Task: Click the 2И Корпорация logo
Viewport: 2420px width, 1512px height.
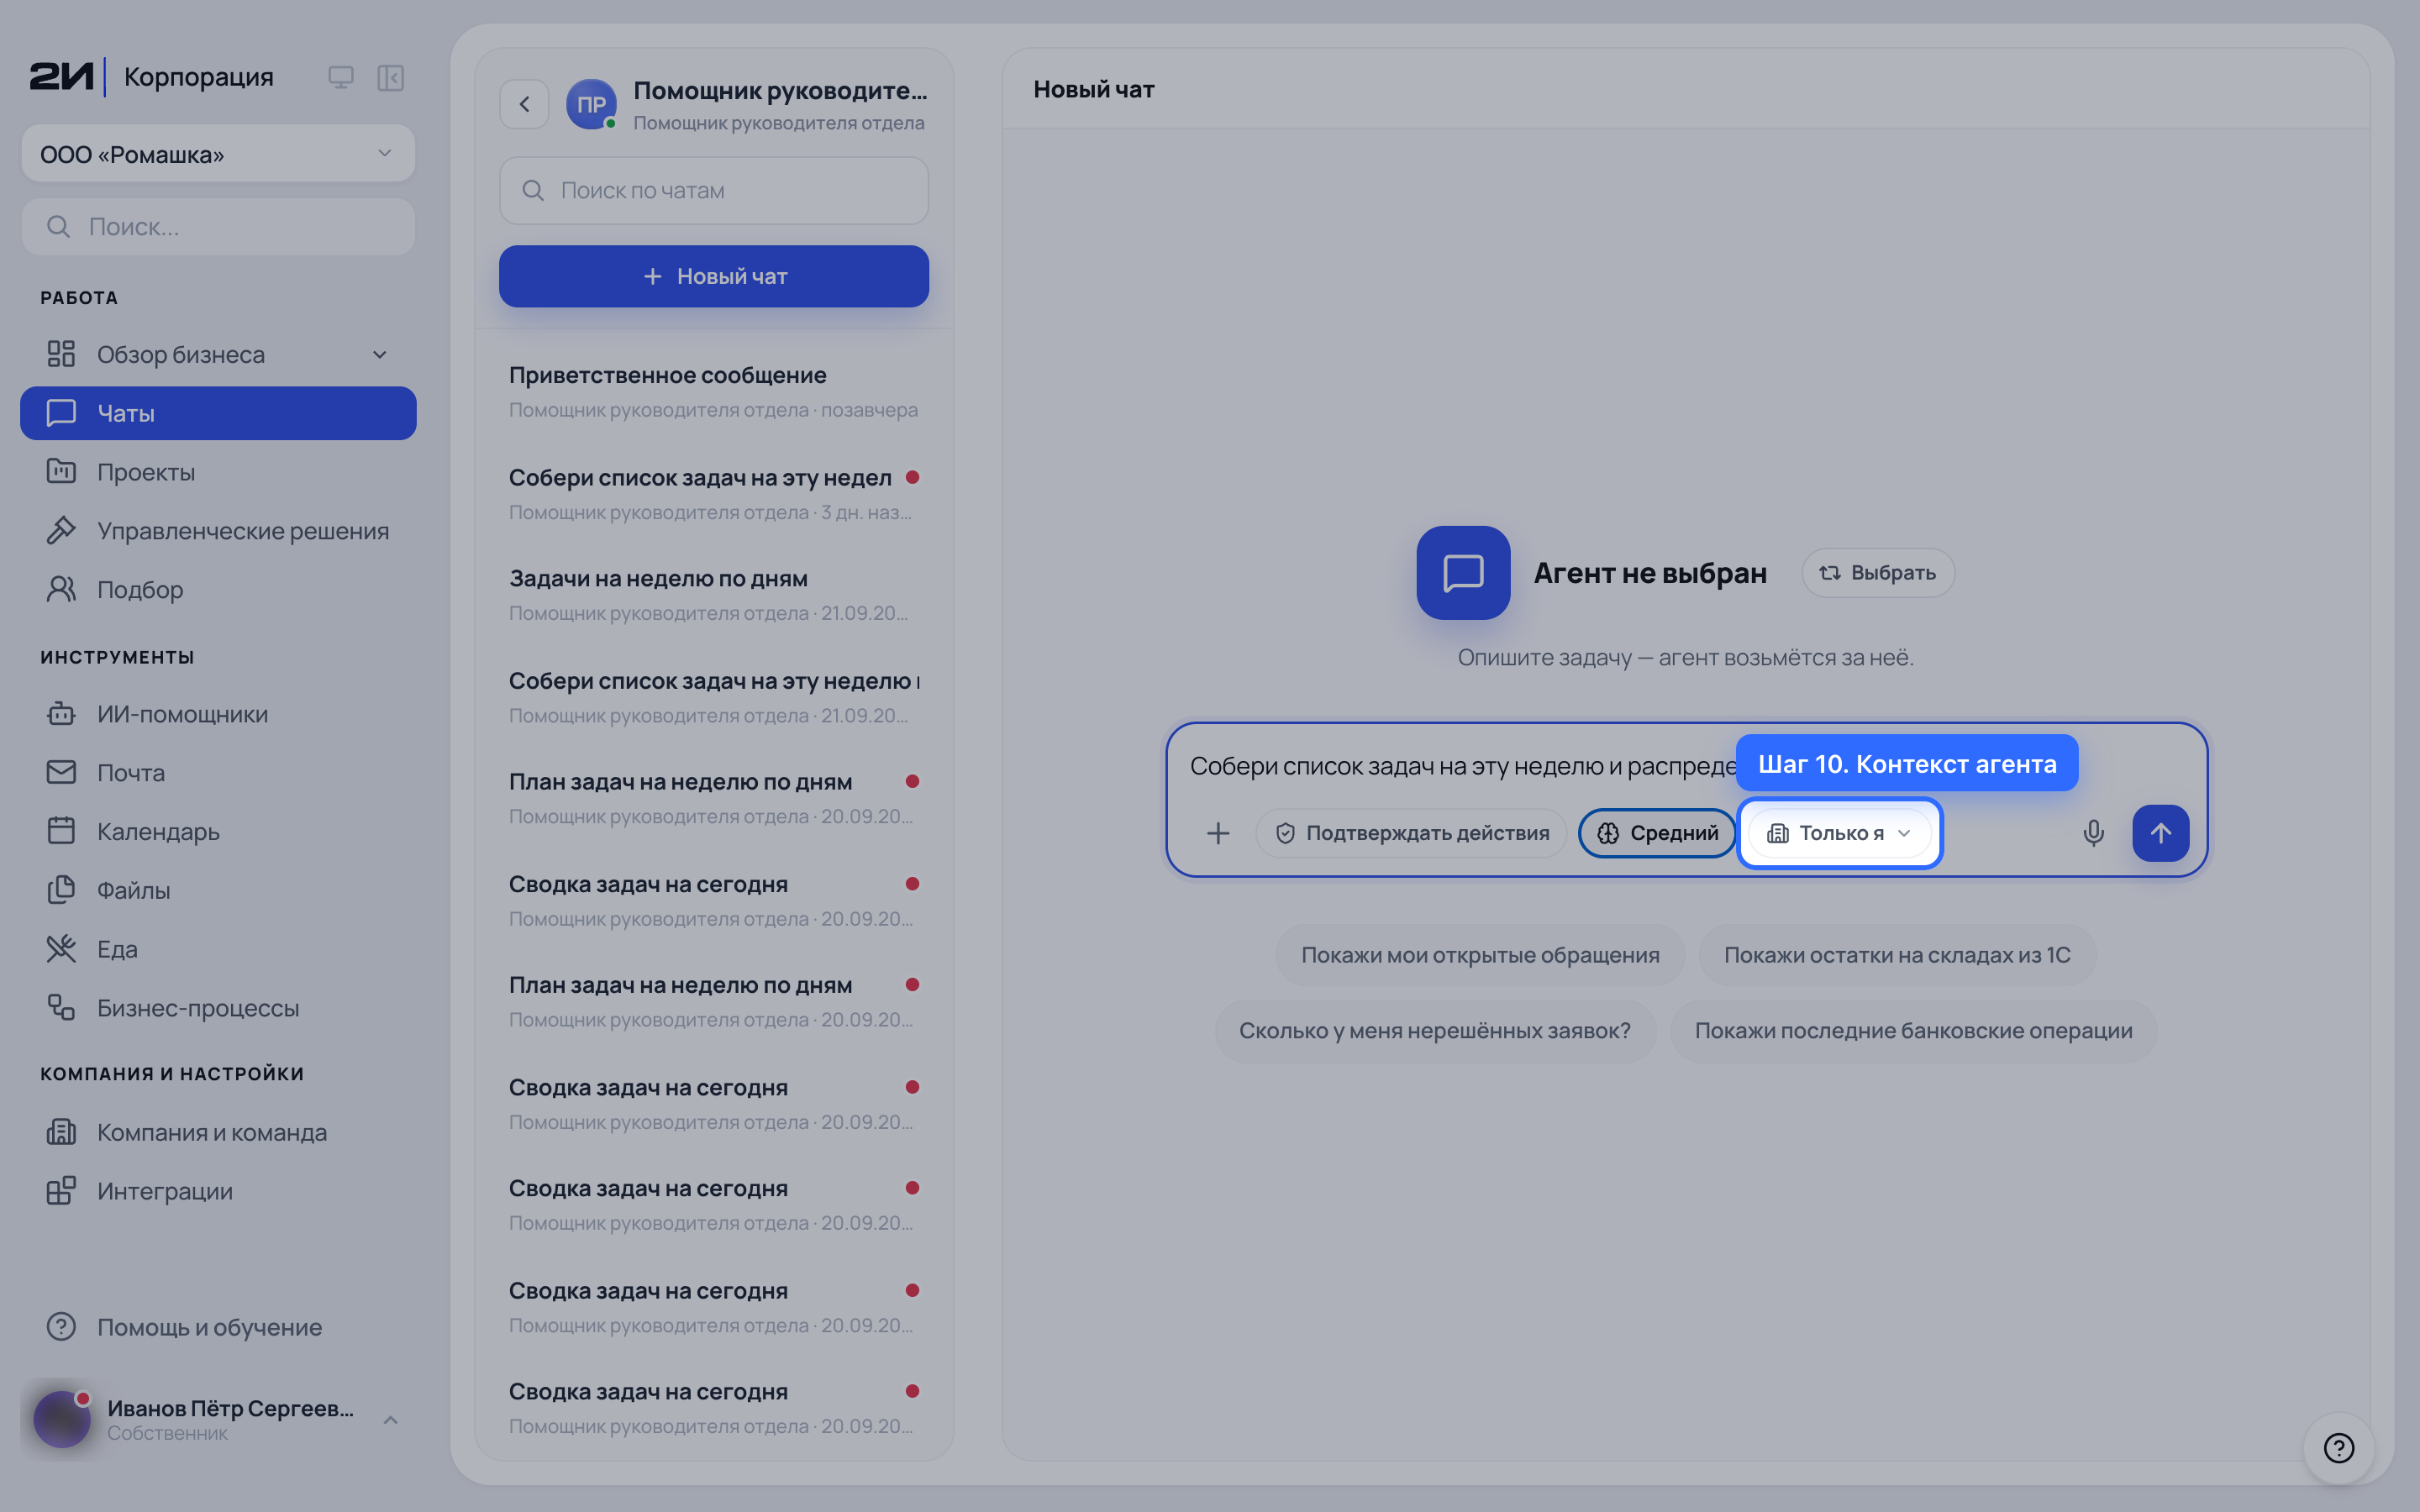Action: 152,77
